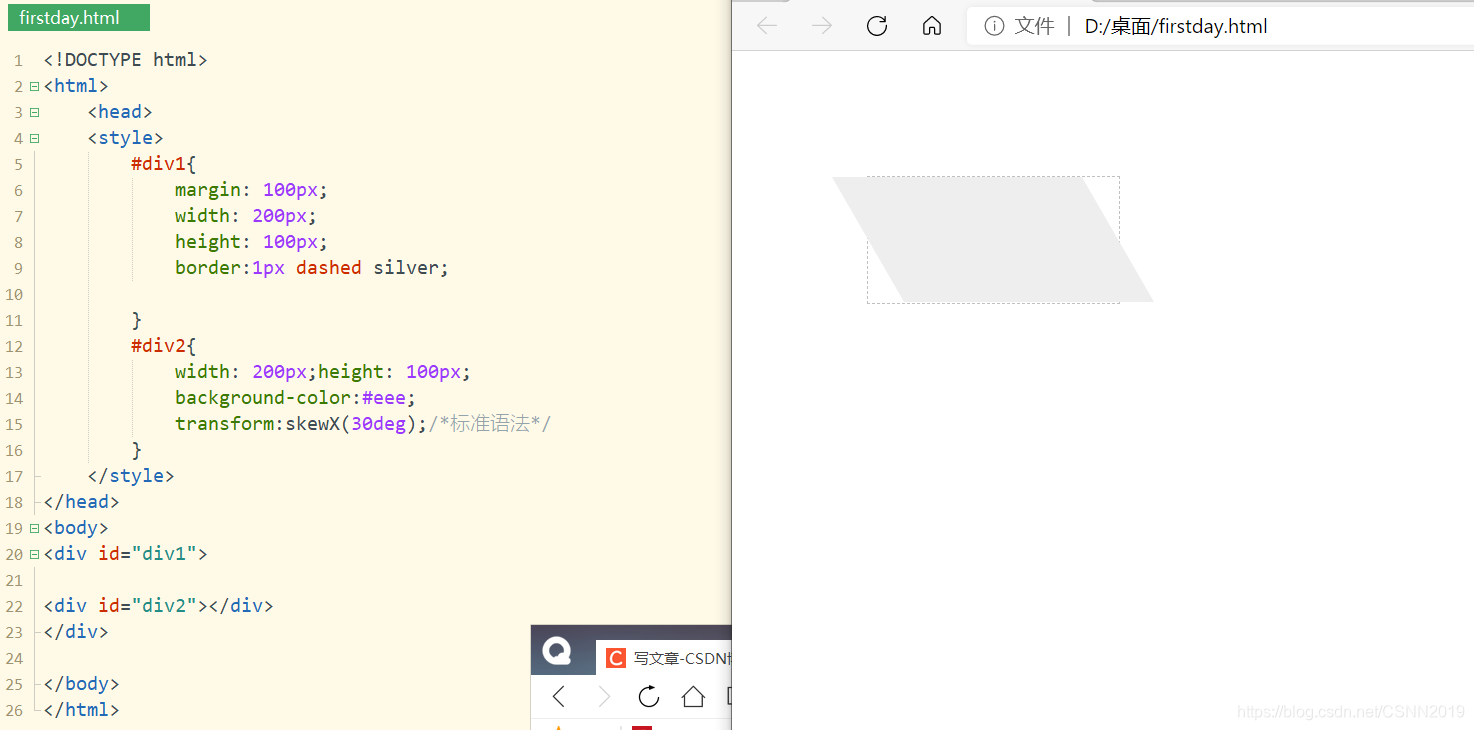This screenshot has width=1474, height=730.
Task: Click the Edge browser forward arrow
Action: pos(822,26)
